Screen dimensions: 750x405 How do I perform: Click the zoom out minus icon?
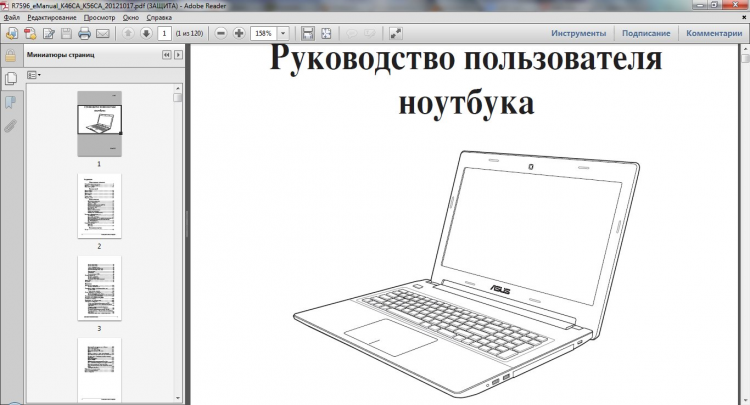point(221,33)
